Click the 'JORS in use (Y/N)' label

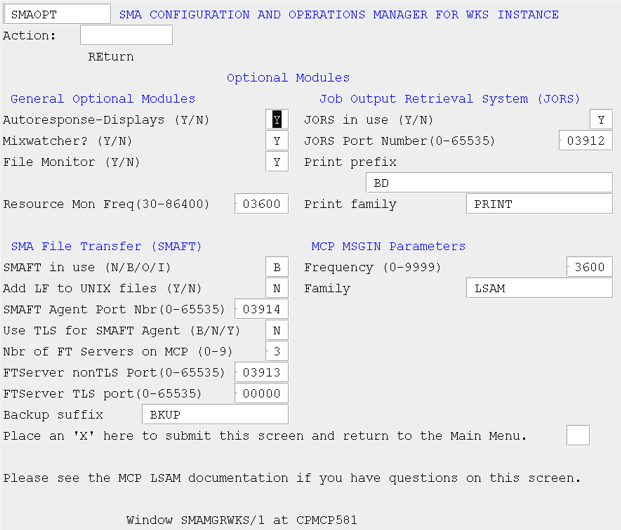click(x=368, y=120)
